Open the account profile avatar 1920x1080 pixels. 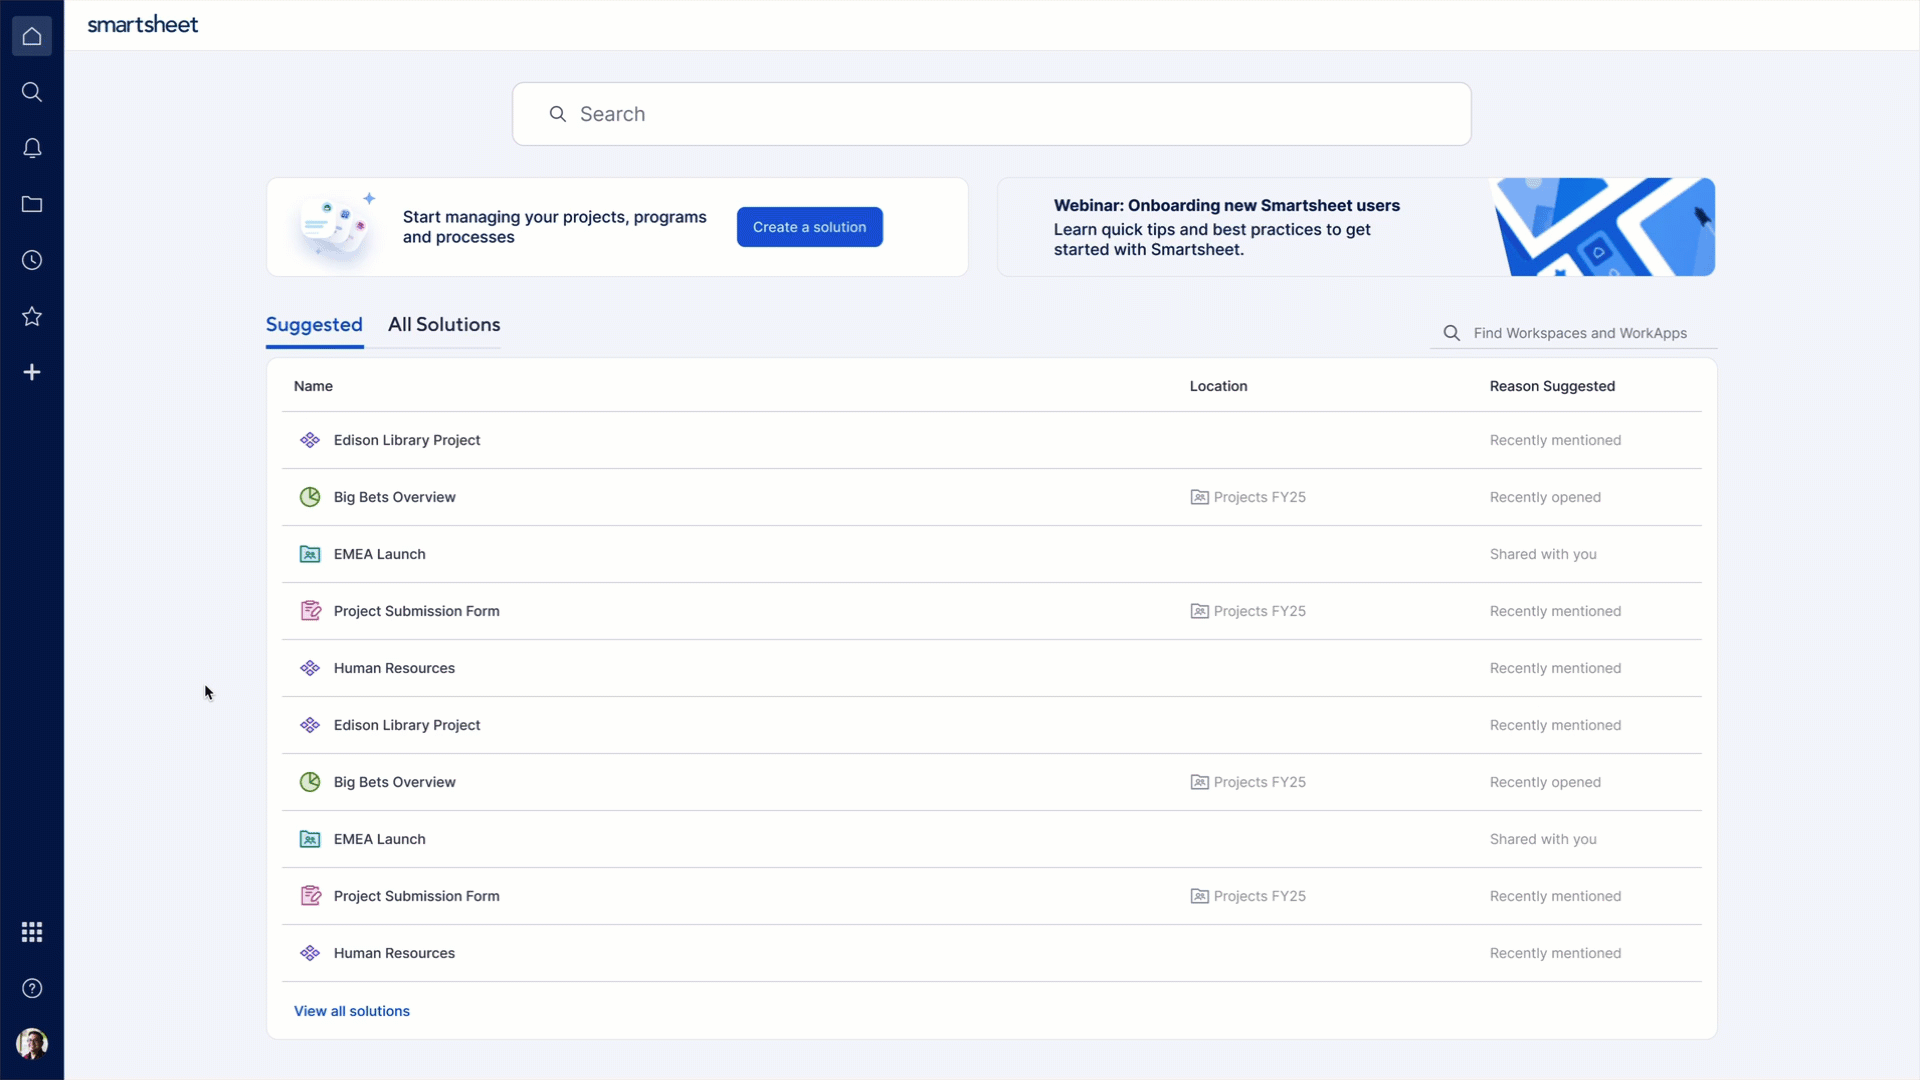[32, 1044]
